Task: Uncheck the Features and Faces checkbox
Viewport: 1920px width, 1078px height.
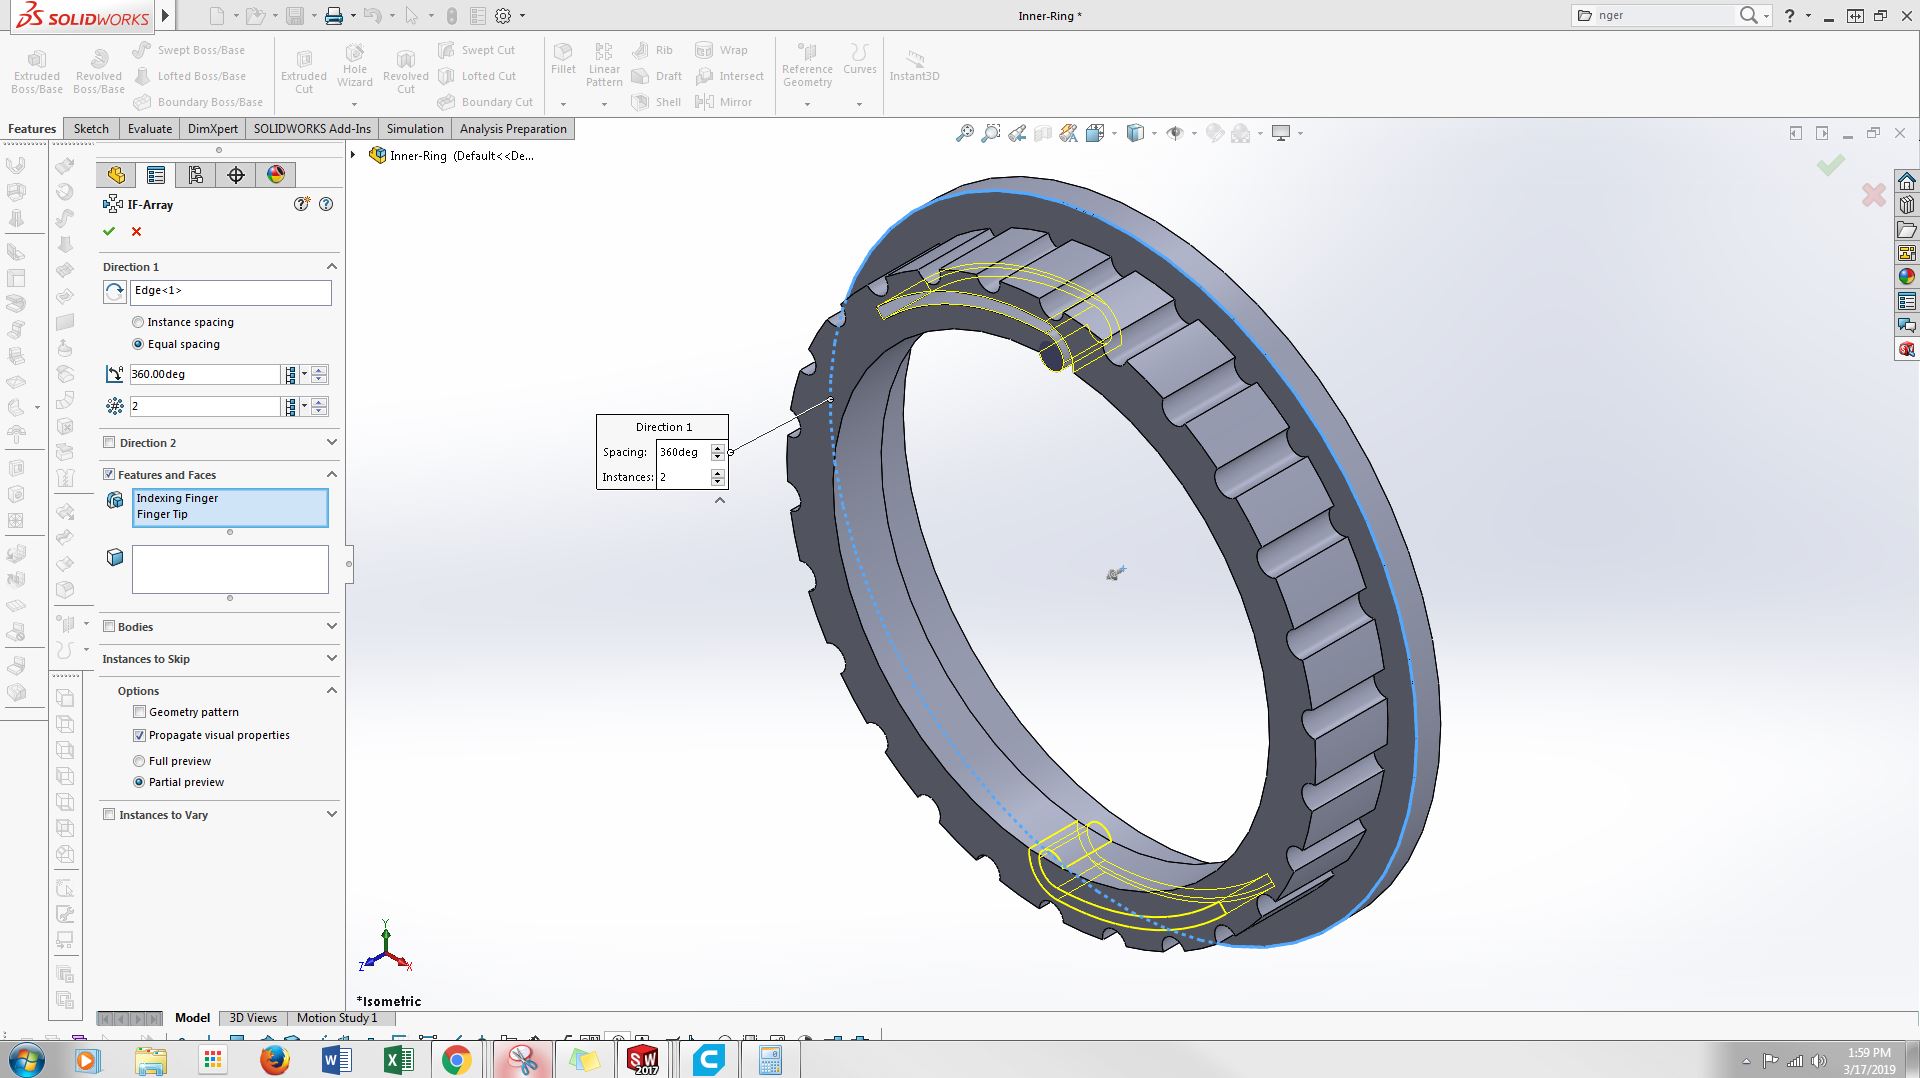Action: (109, 474)
